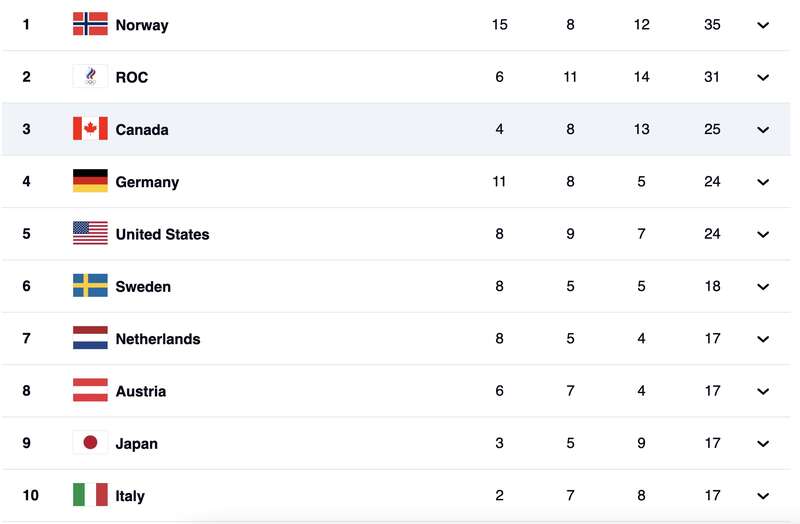Screen dimensions: 800x524
Task: Click the Norway flag icon
Action: click(90, 24)
